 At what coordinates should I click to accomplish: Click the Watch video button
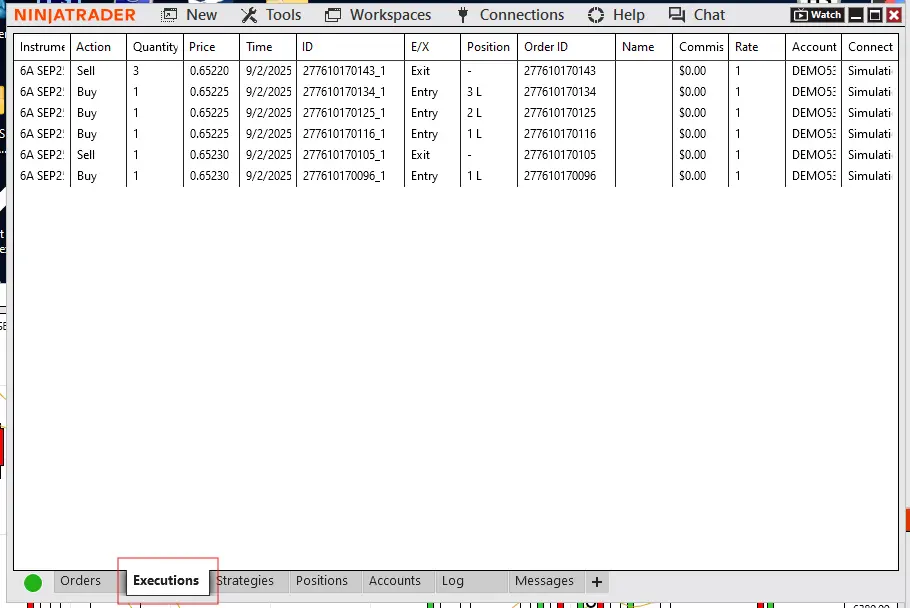pyautogui.click(x=817, y=15)
